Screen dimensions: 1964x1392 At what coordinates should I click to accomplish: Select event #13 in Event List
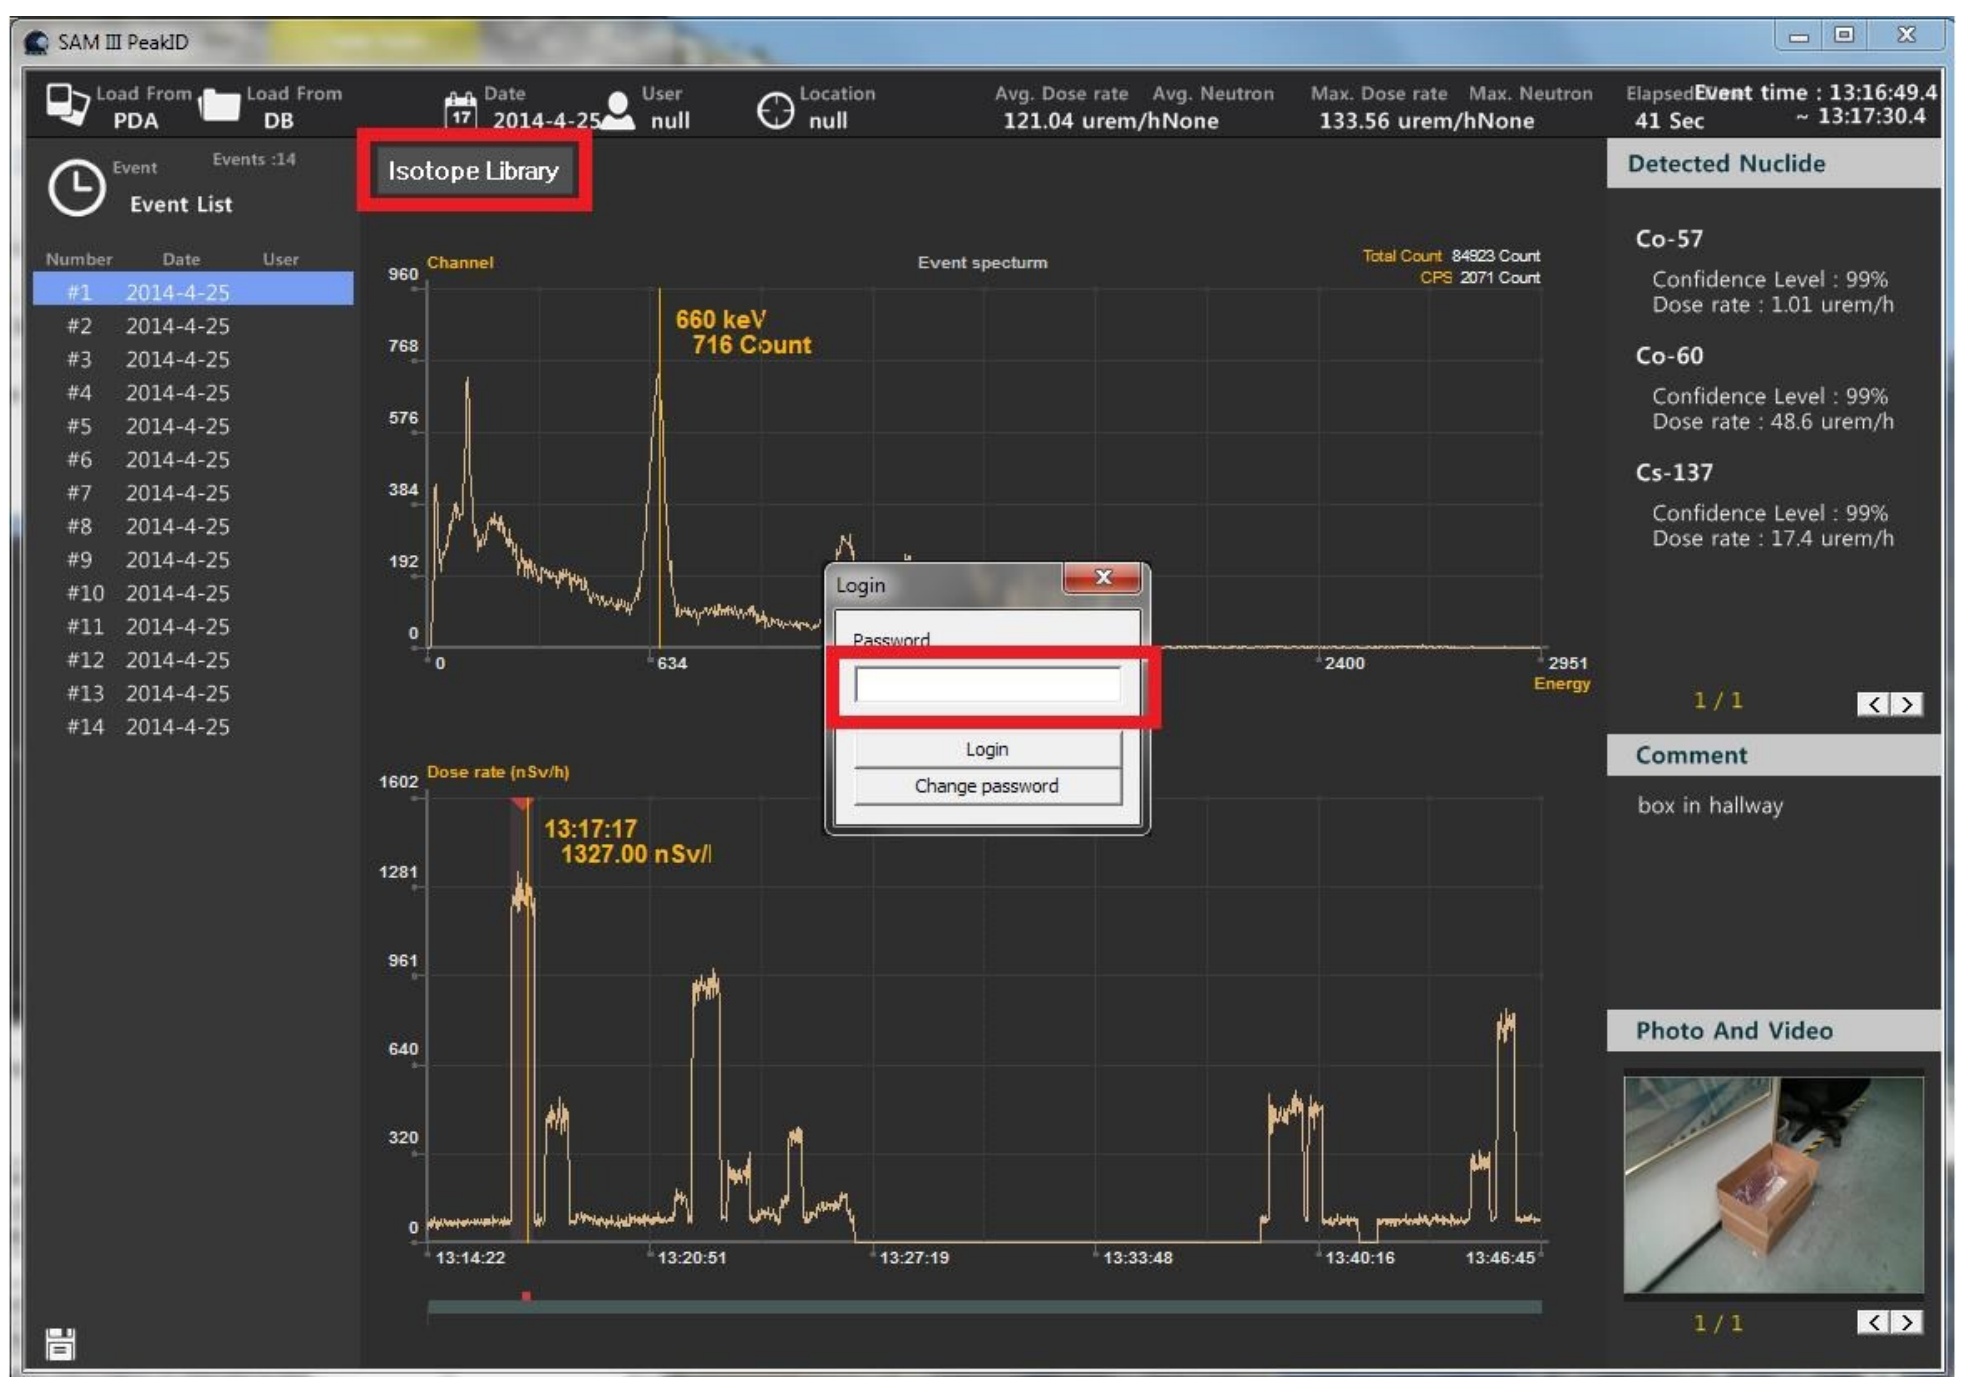click(193, 694)
